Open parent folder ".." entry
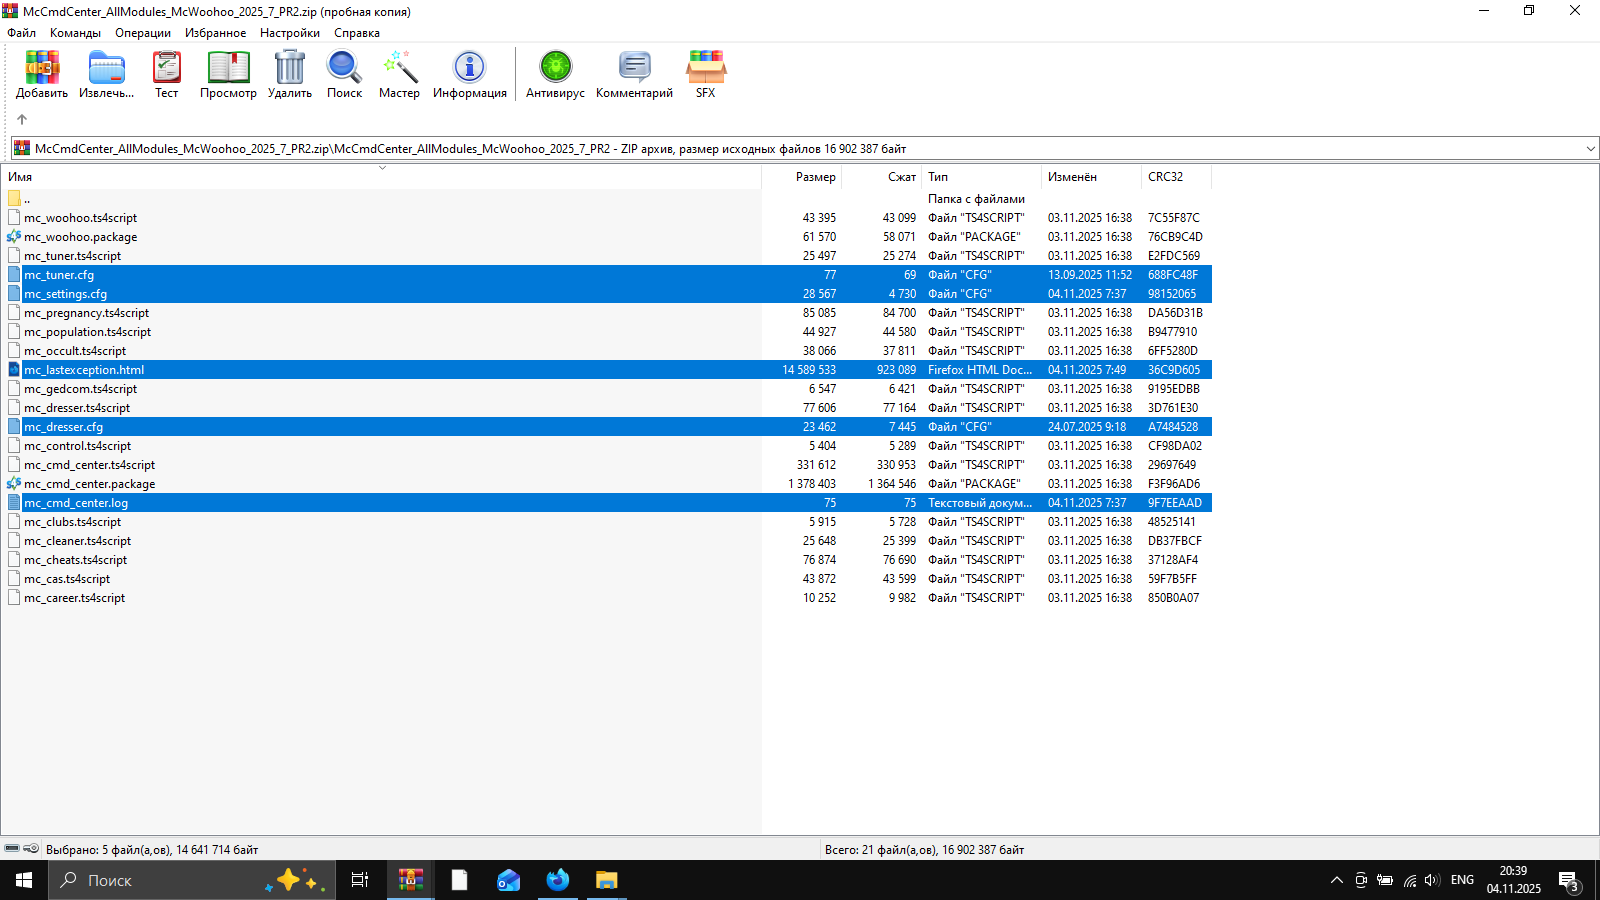Screen dimensions: 1600x900 (x=27, y=199)
